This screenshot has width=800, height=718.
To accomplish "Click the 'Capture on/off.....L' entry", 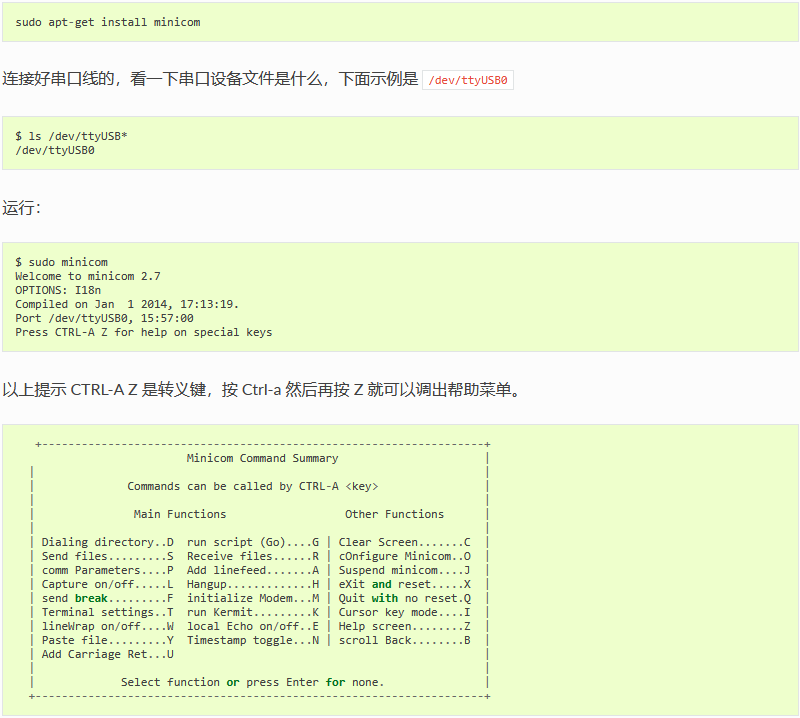I will (x=108, y=584).
